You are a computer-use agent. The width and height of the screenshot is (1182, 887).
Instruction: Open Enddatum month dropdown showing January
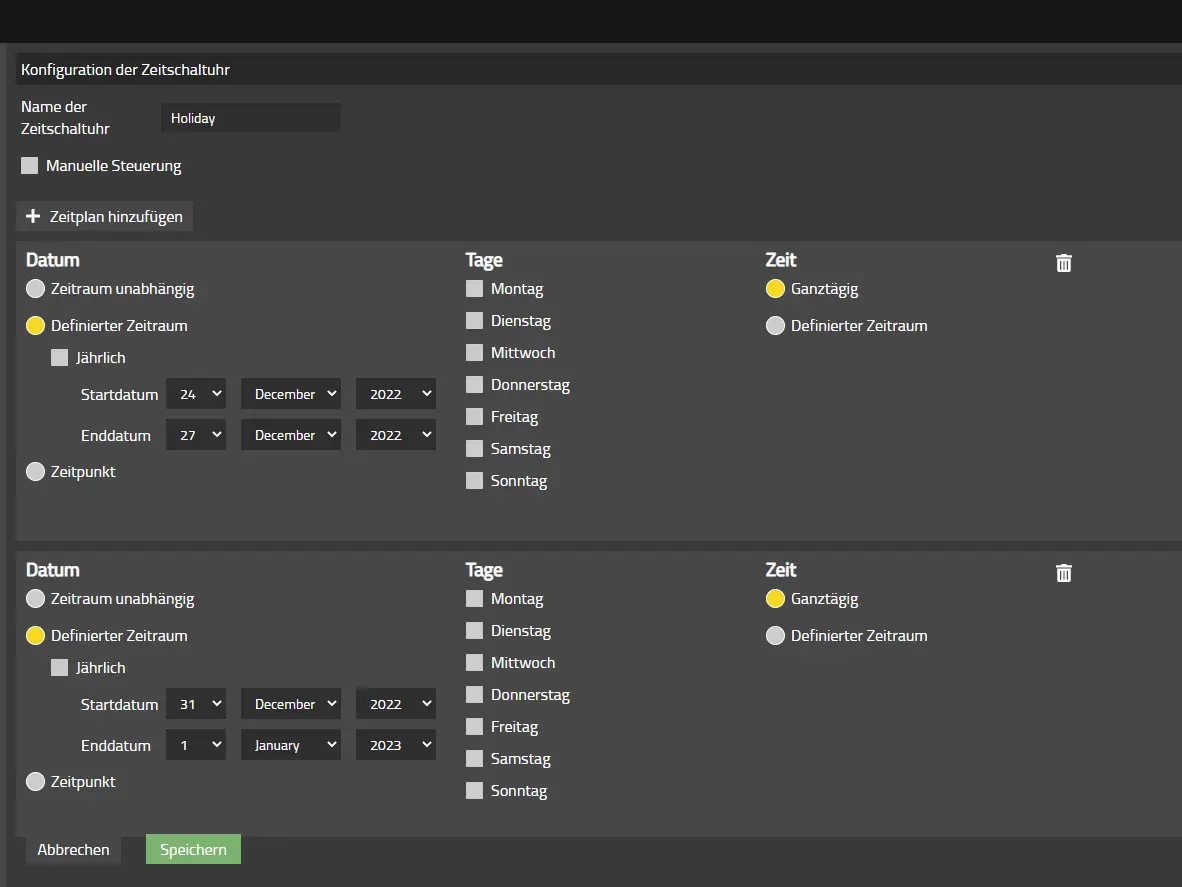click(291, 745)
